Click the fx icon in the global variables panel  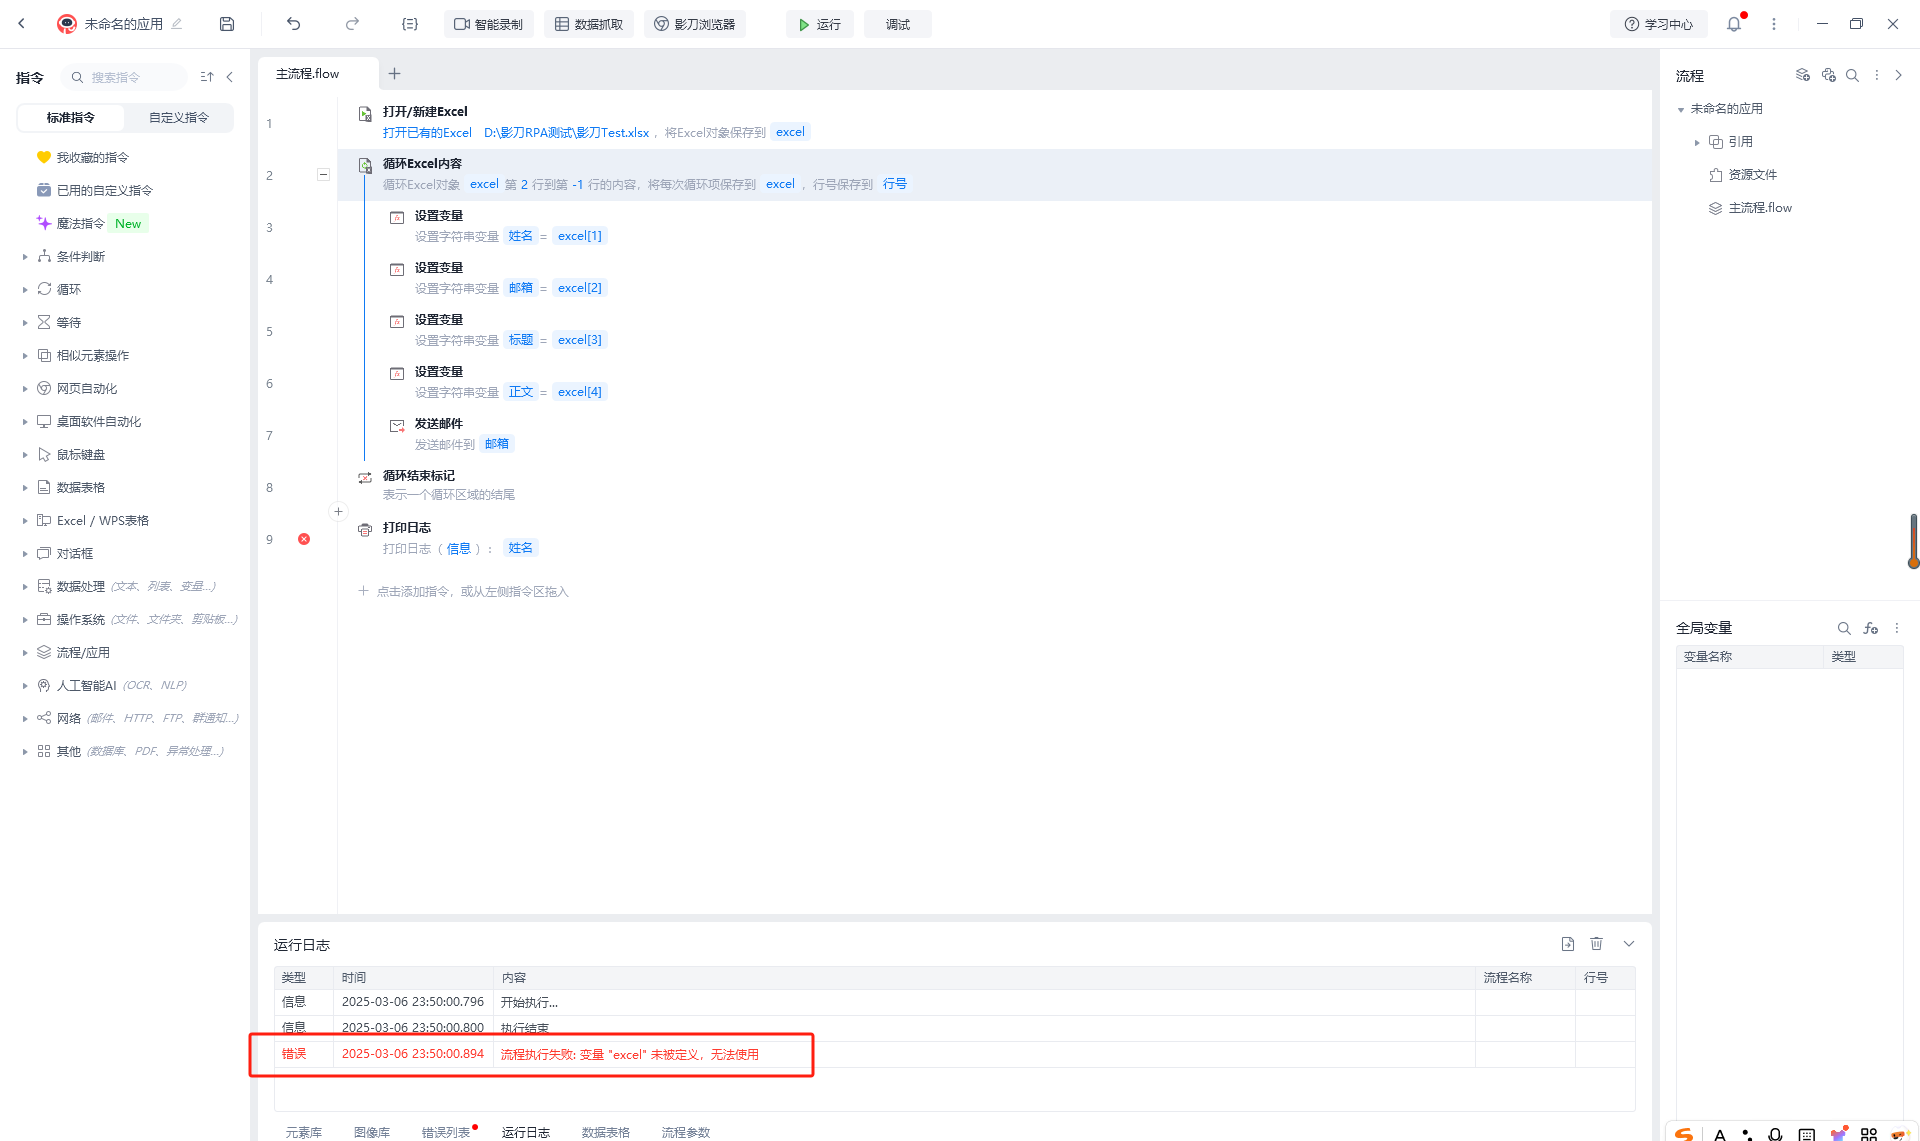[x=1871, y=628]
